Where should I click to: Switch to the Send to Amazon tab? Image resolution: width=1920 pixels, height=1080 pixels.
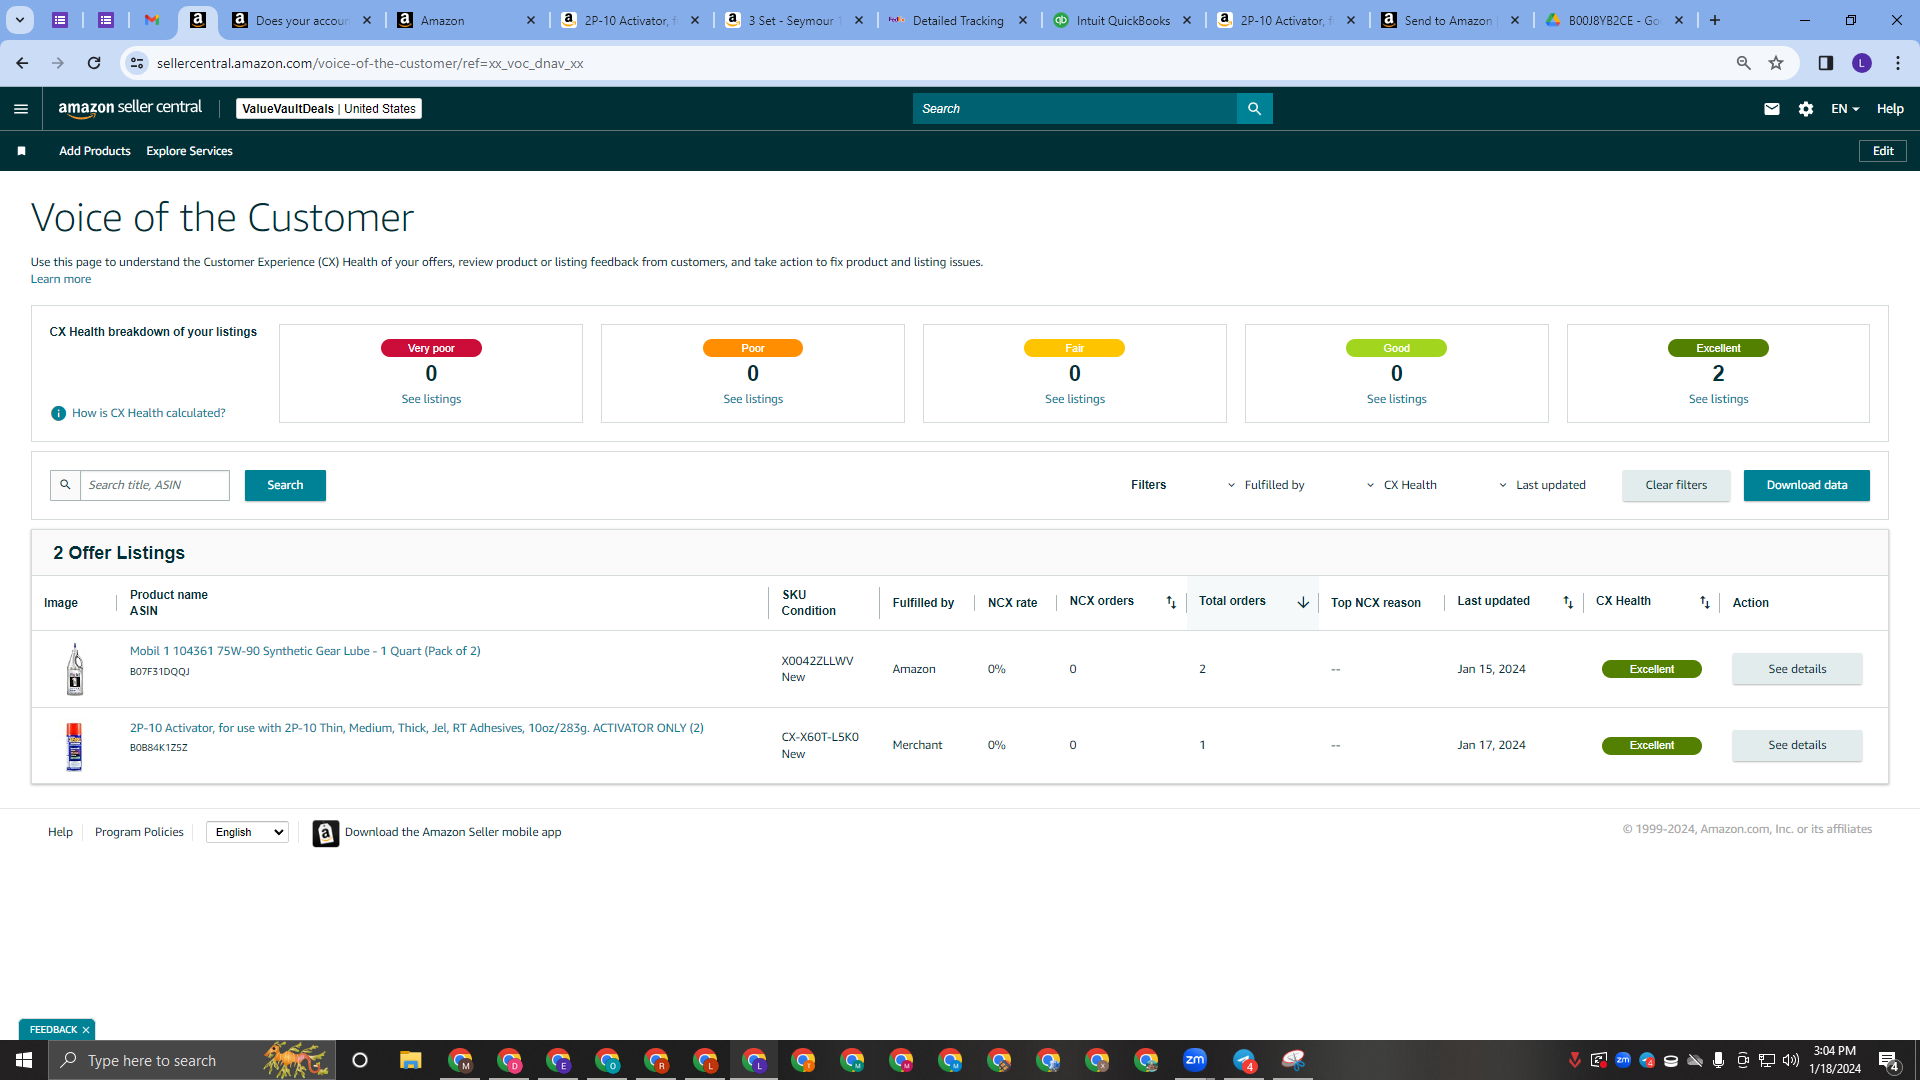(1451, 20)
